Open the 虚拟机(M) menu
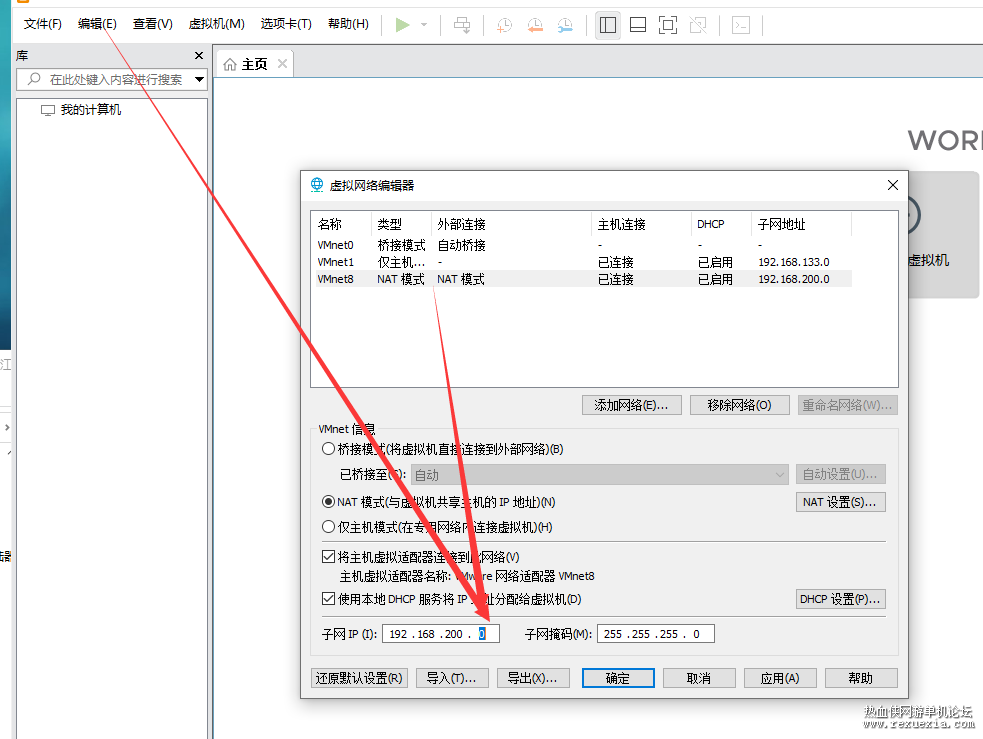The width and height of the screenshot is (983, 739). 216,24
